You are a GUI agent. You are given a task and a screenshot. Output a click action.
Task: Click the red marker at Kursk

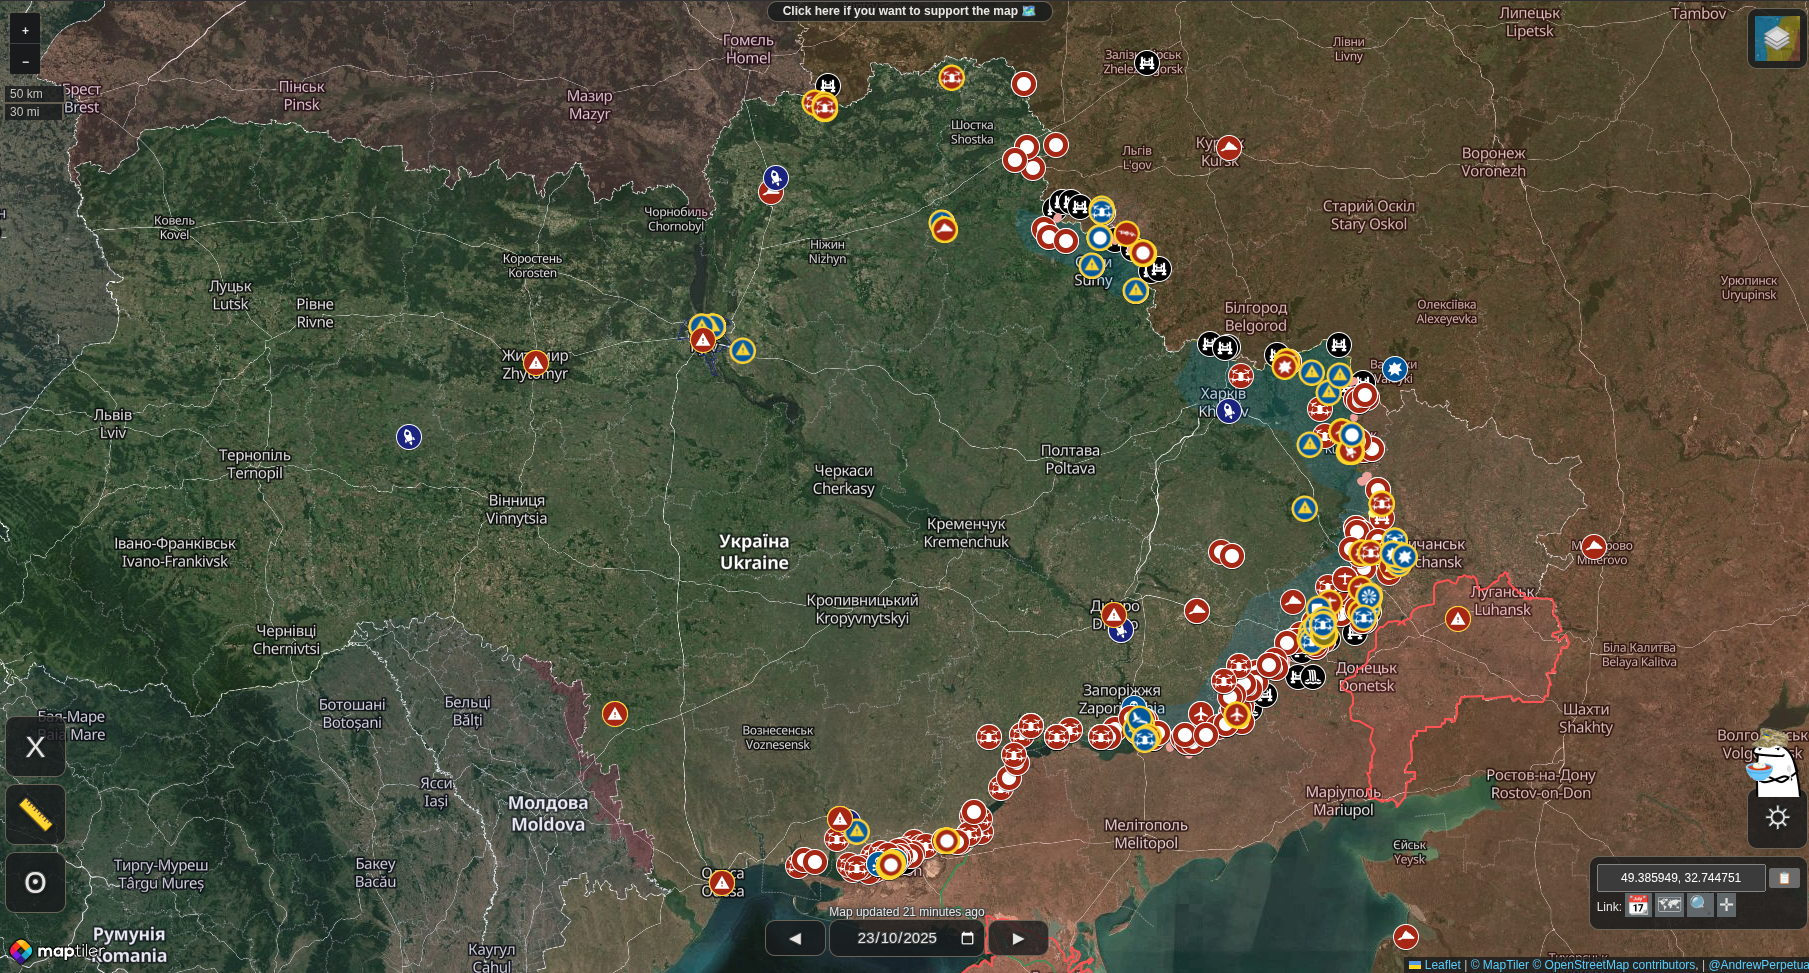pos(1229,149)
